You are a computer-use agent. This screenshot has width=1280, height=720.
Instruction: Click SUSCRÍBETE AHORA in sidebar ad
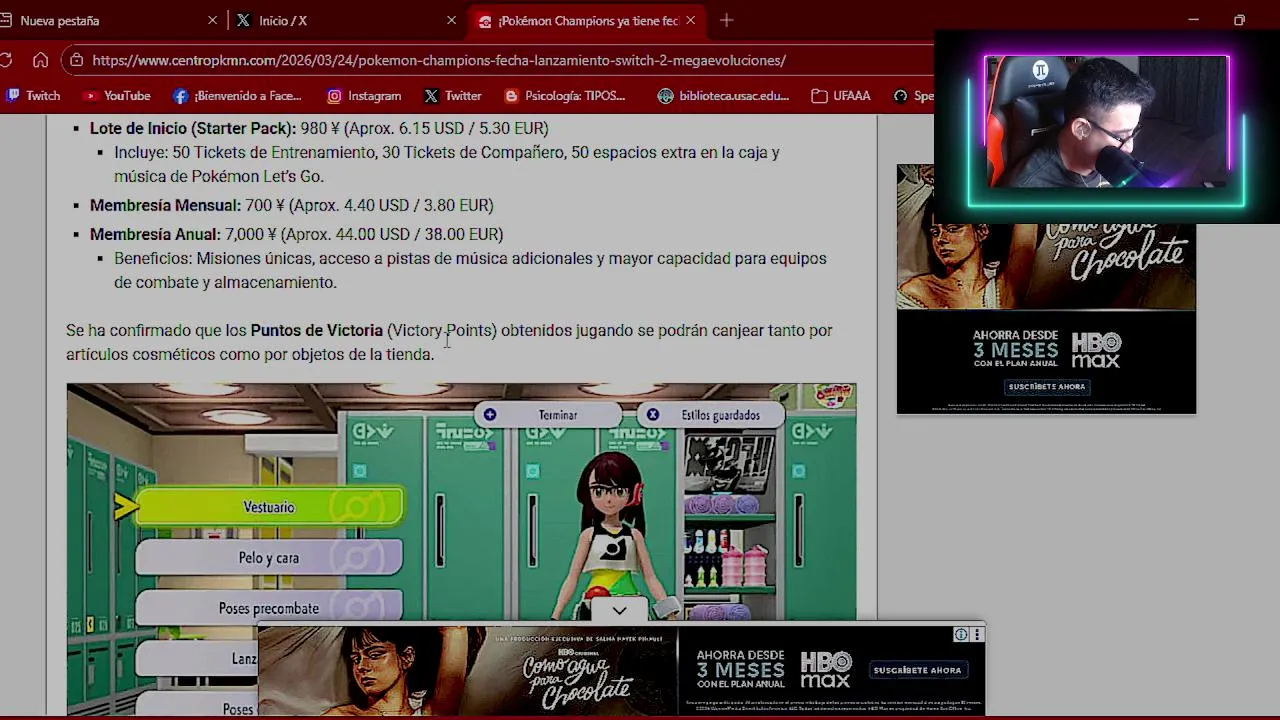click(x=1046, y=386)
